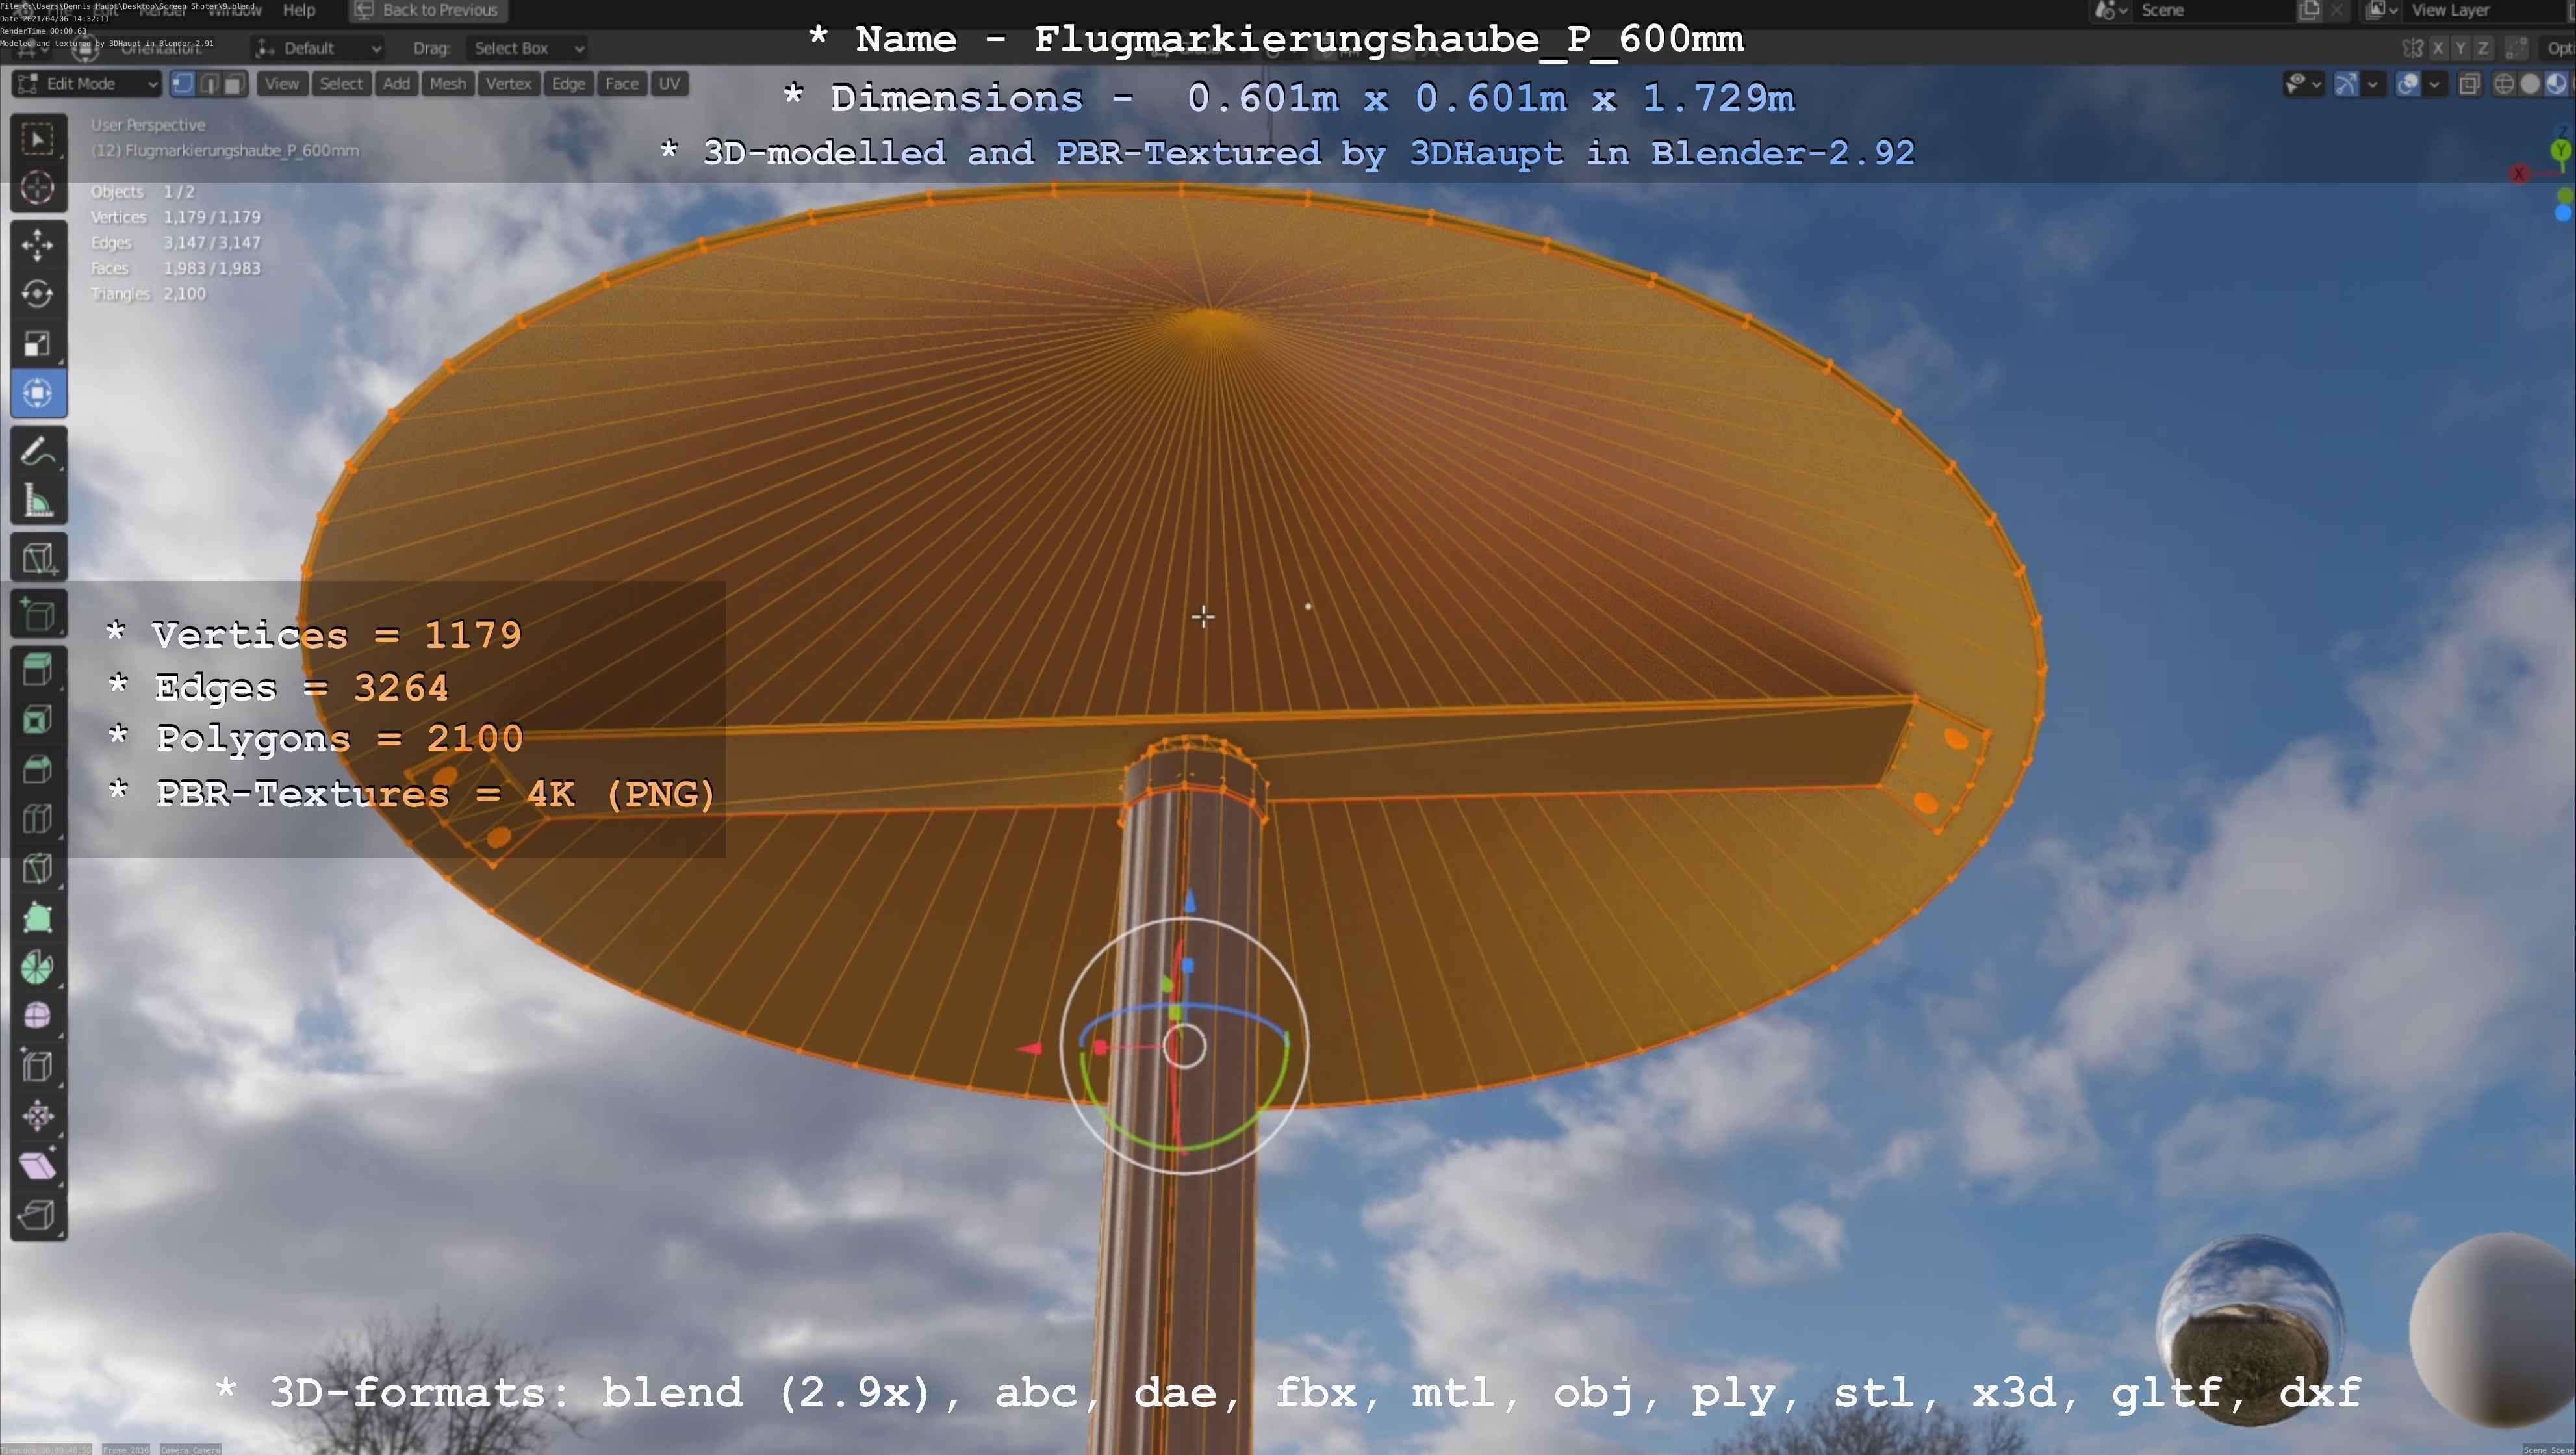The height and width of the screenshot is (1455, 2576).
Task: Enable Edge select mode
Action: click(x=209, y=84)
